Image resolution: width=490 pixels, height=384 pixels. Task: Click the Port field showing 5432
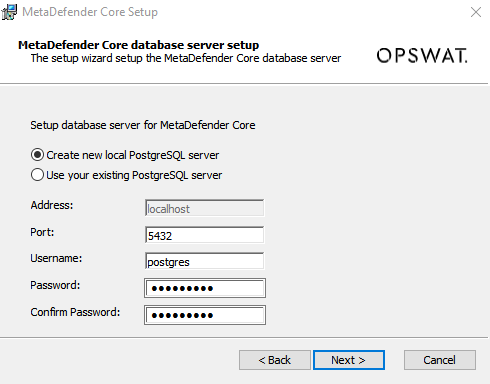[x=205, y=235]
